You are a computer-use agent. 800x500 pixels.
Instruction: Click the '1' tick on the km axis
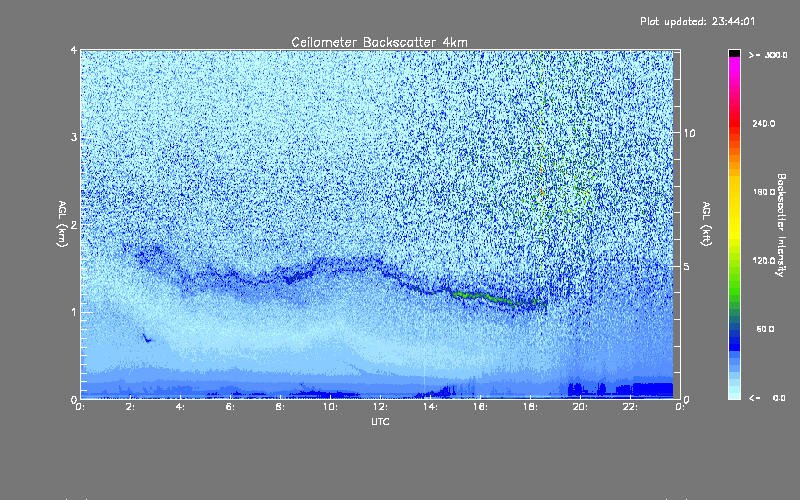(74, 312)
